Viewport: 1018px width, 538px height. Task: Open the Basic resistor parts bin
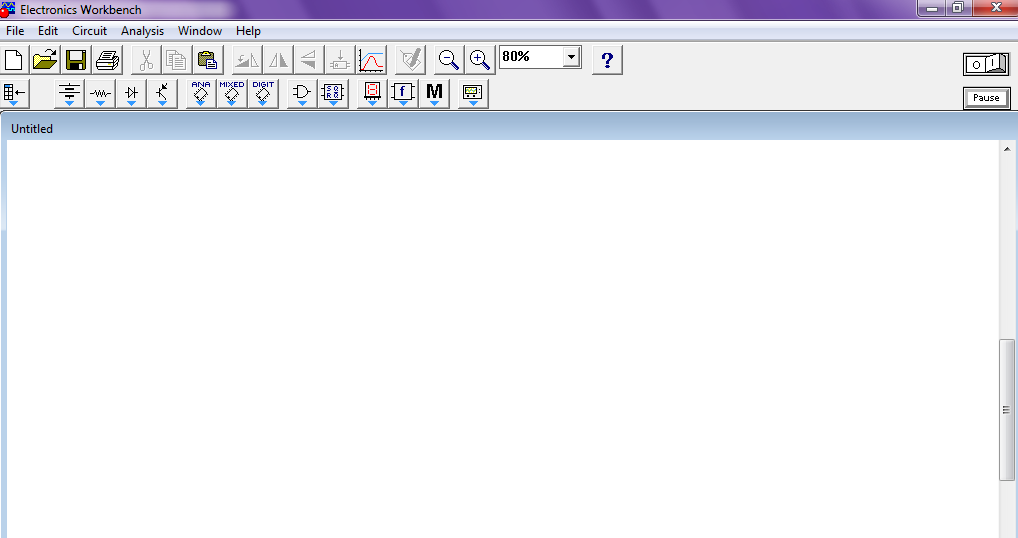pyautogui.click(x=100, y=94)
